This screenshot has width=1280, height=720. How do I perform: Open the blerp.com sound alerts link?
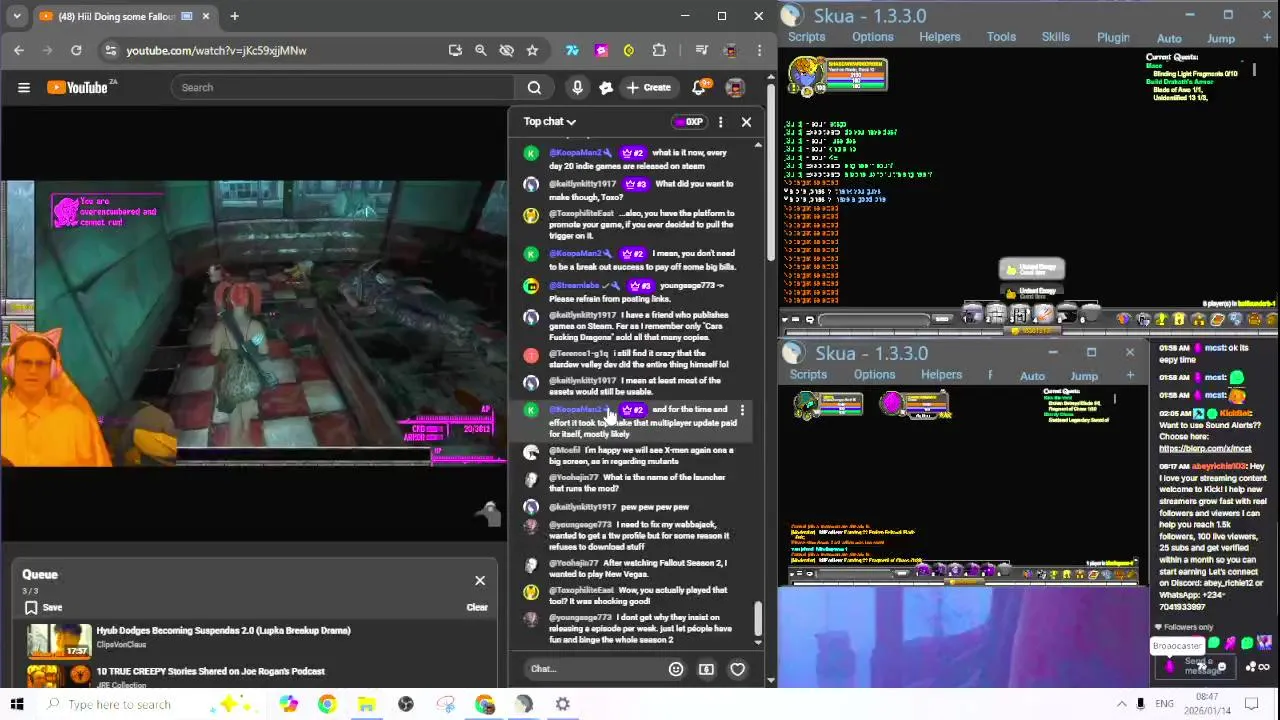pyautogui.click(x=1205, y=448)
